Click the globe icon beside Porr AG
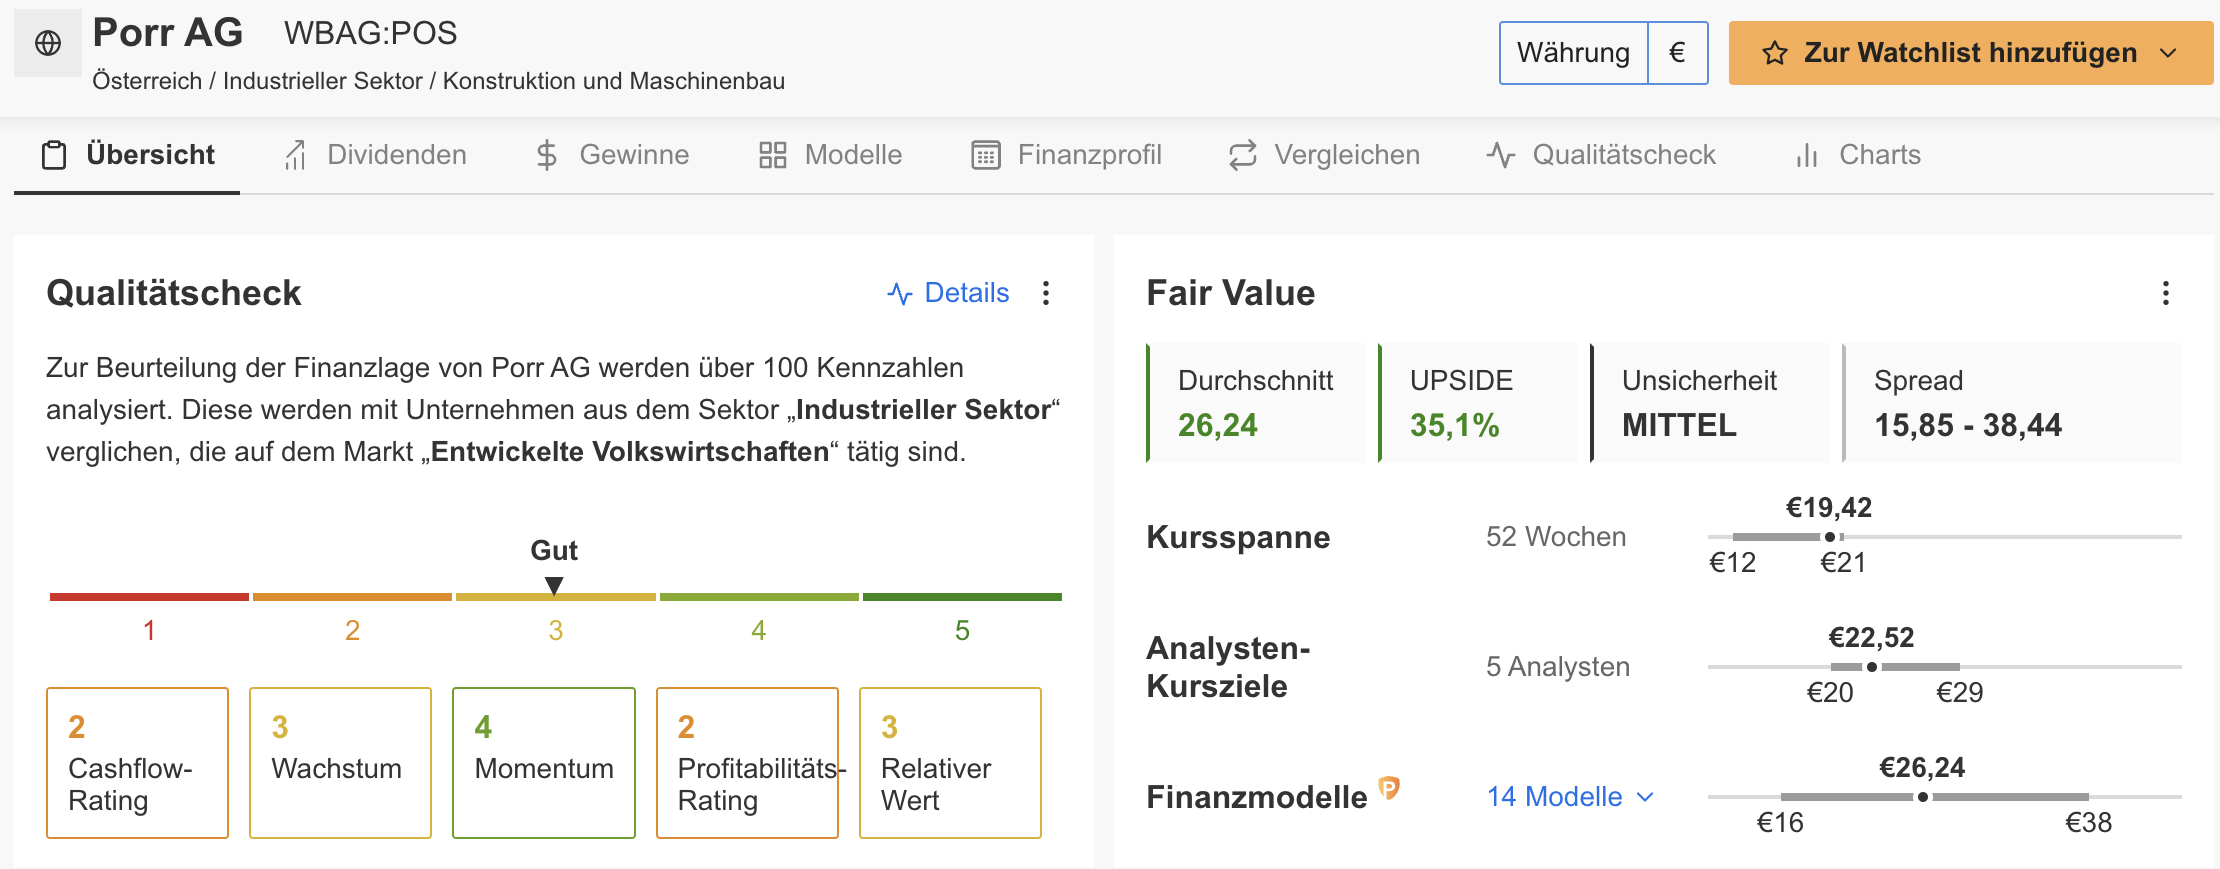The height and width of the screenshot is (869, 2220). click(48, 43)
